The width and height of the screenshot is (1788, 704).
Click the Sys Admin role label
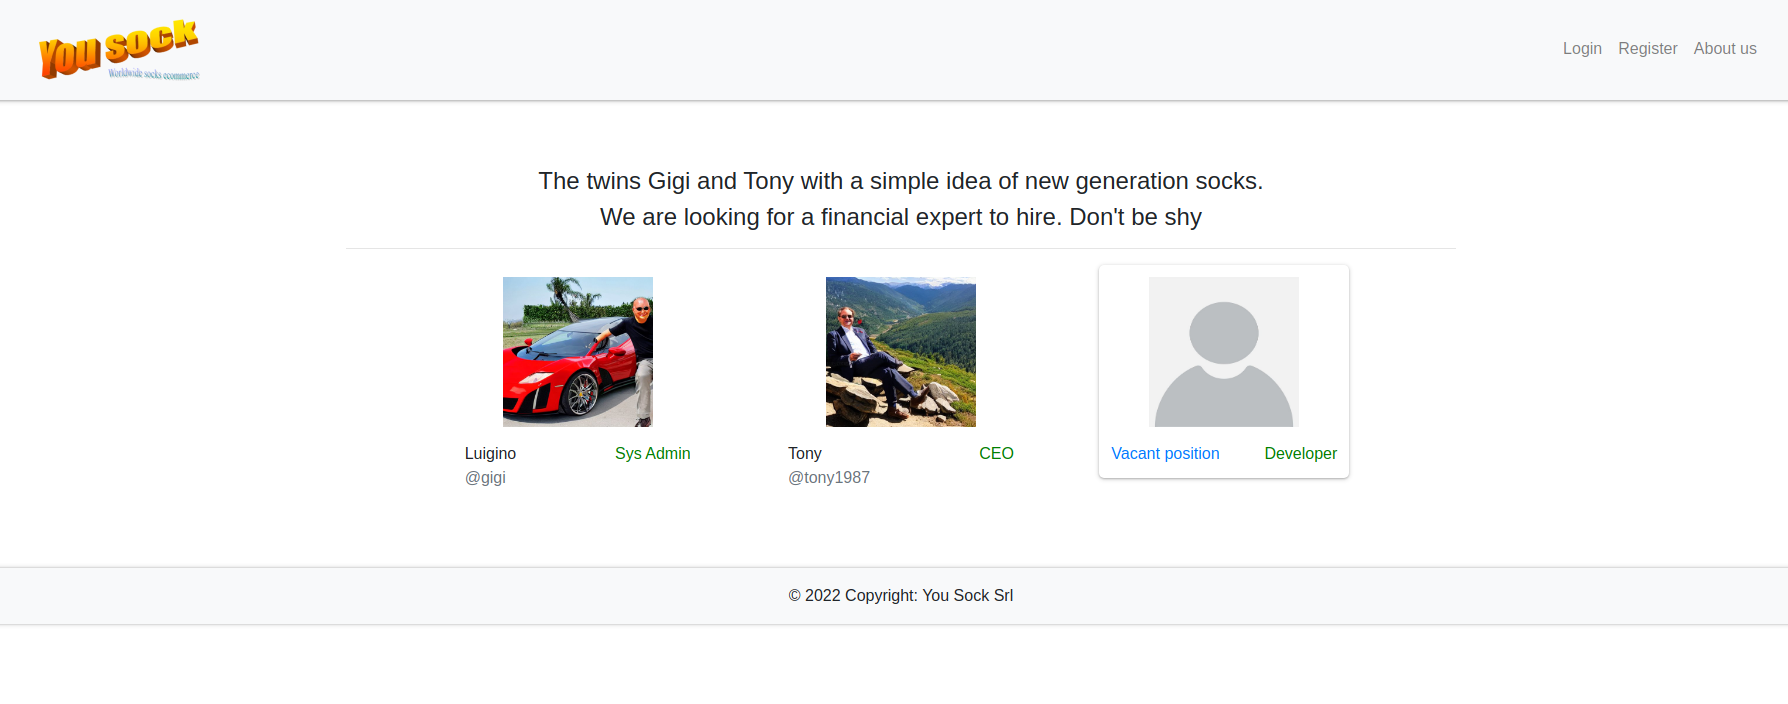click(652, 453)
